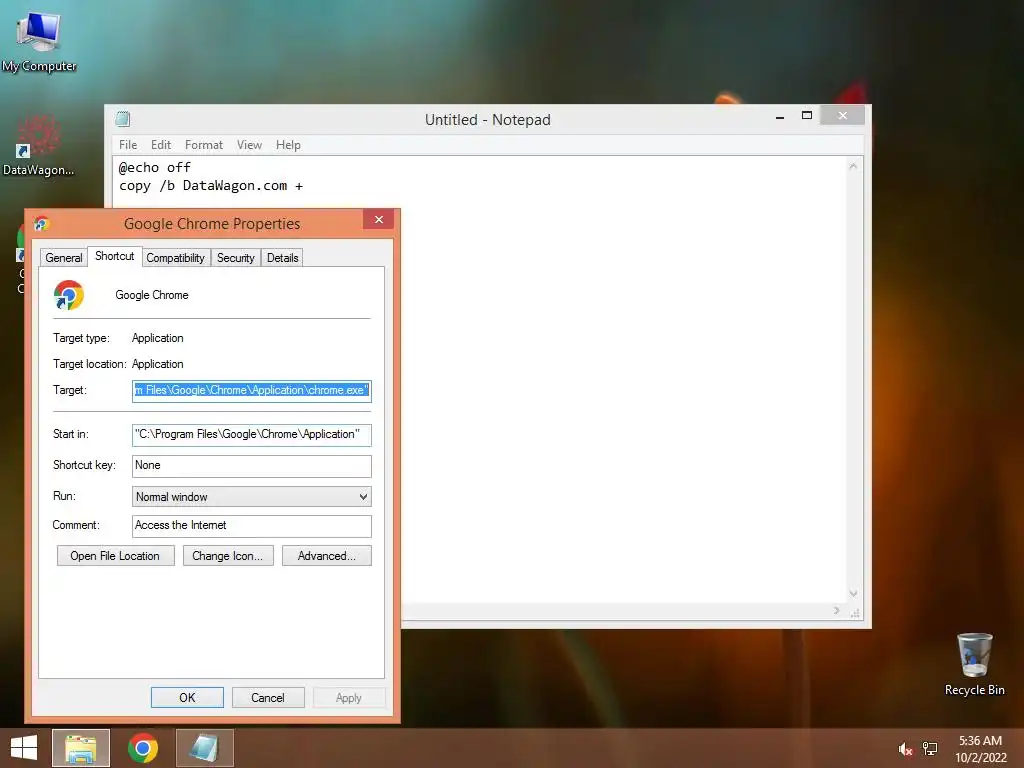This screenshot has width=1024, height=768.
Task: Click the 'Target type:' label
Action: (x=81, y=338)
